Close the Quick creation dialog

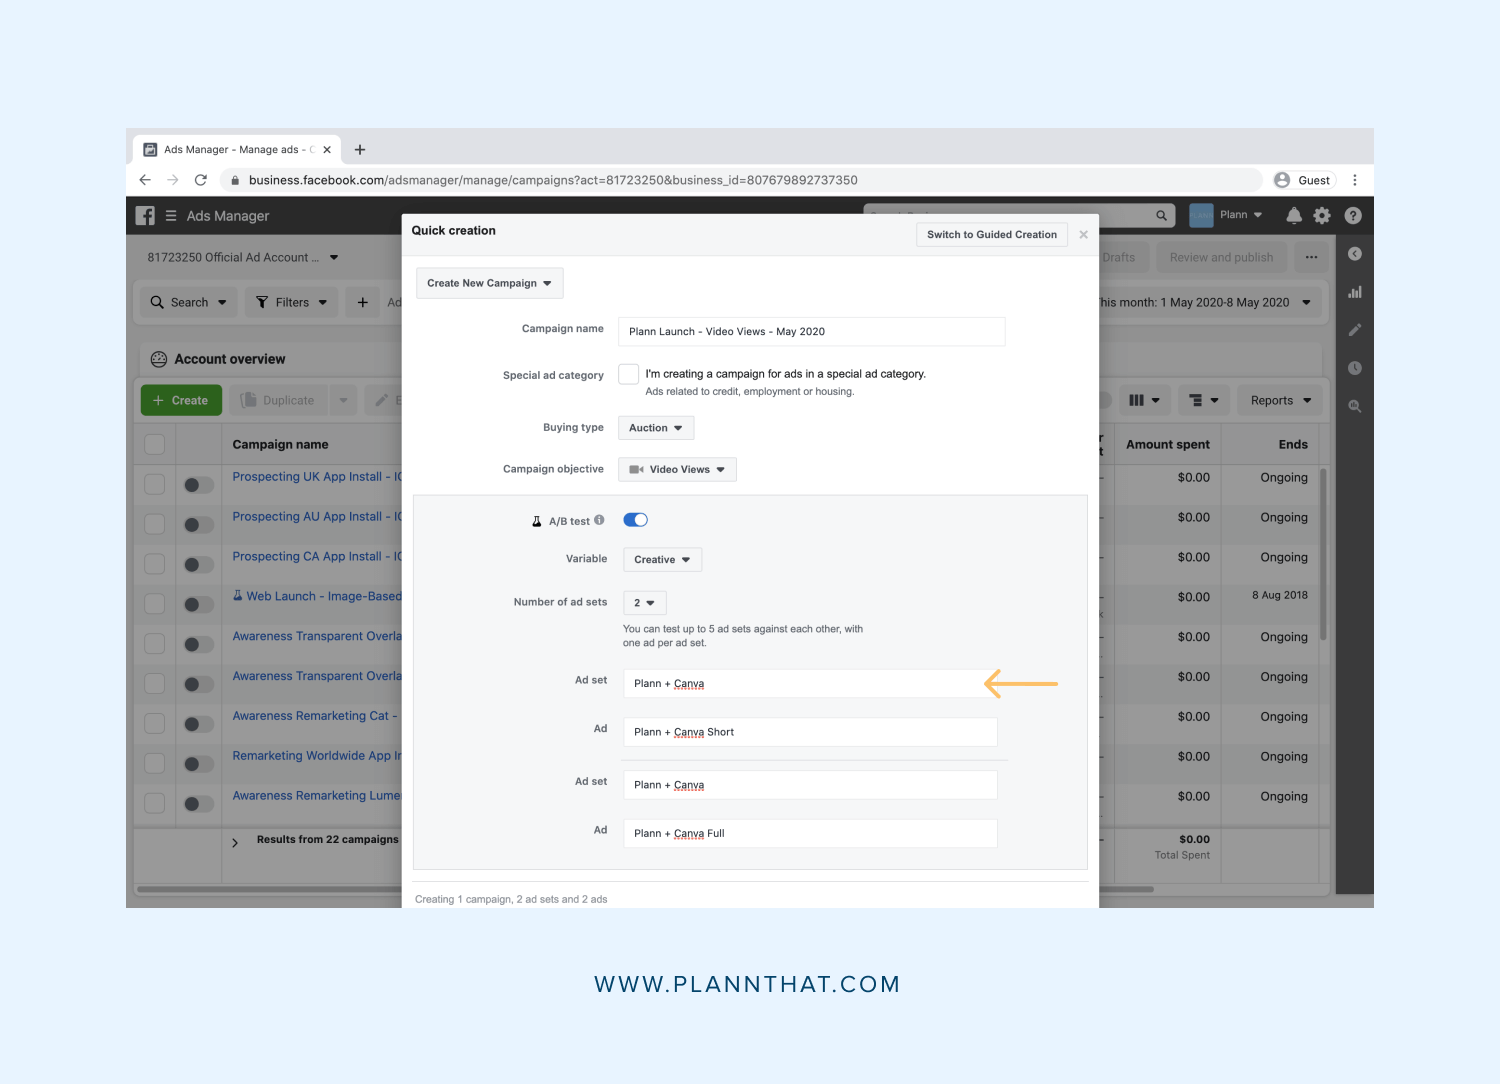1083,235
